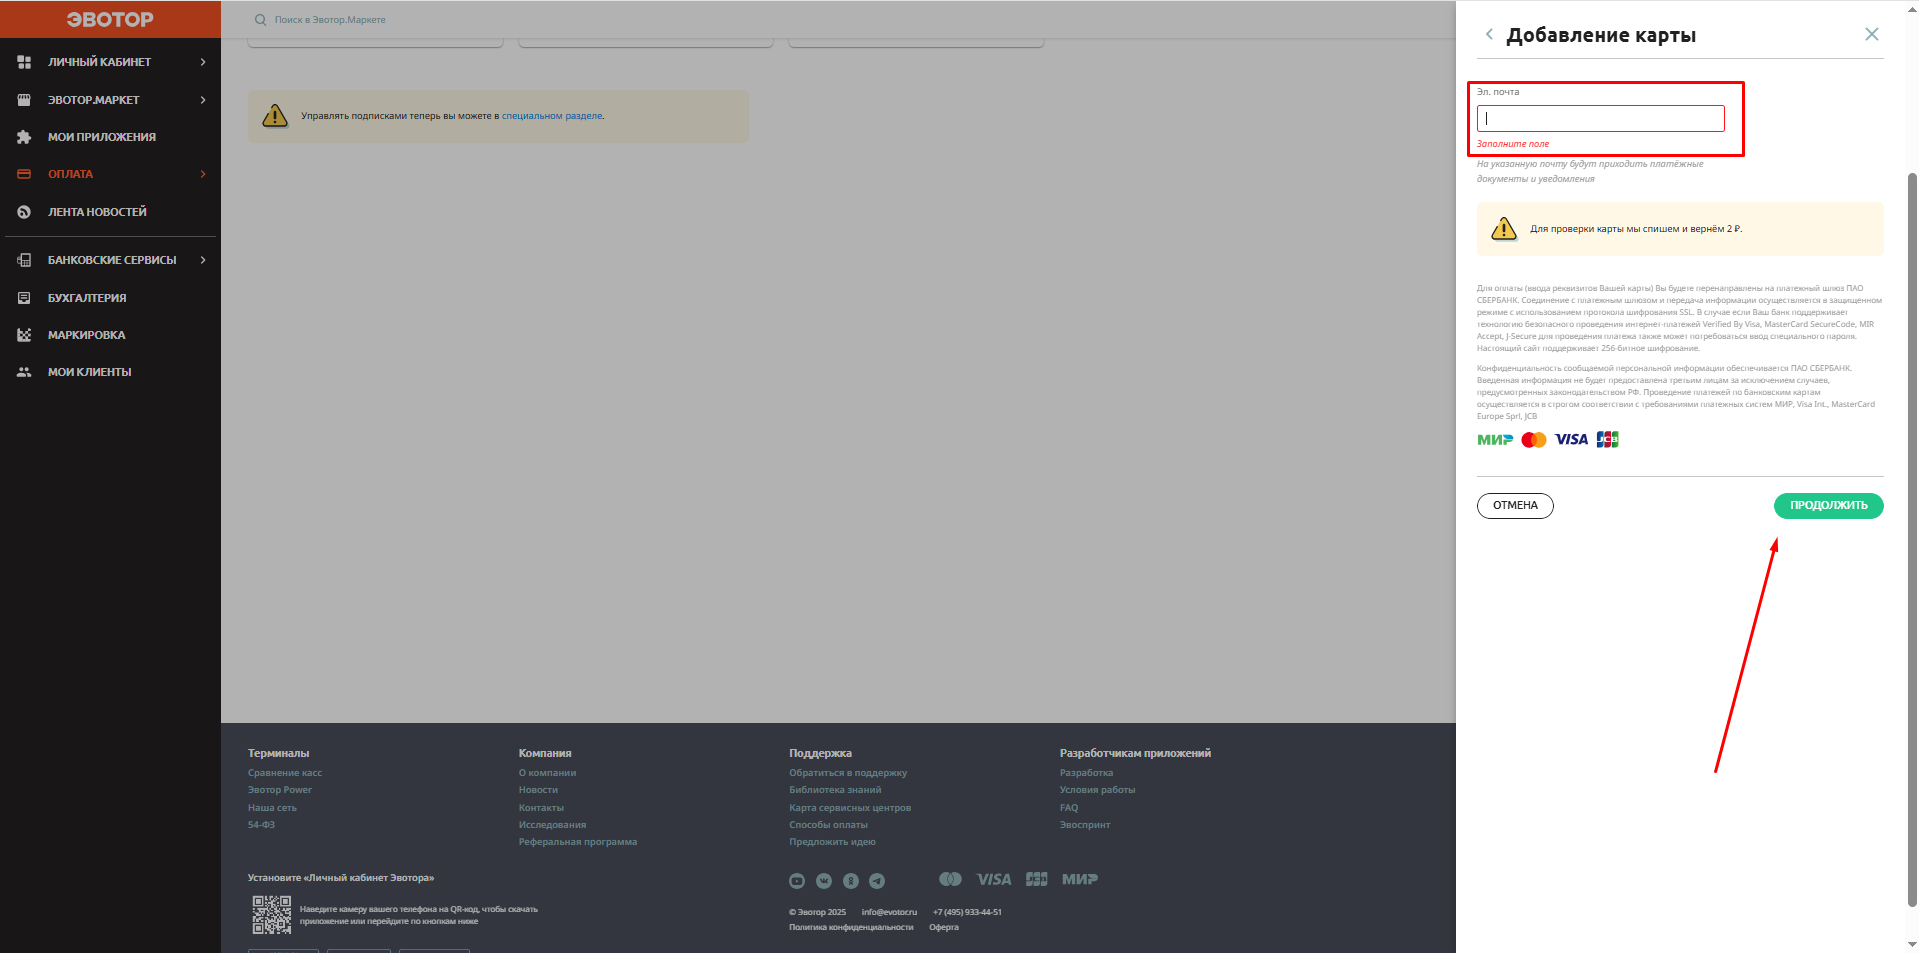
Task: Click the Отмена button
Action: 1515,506
